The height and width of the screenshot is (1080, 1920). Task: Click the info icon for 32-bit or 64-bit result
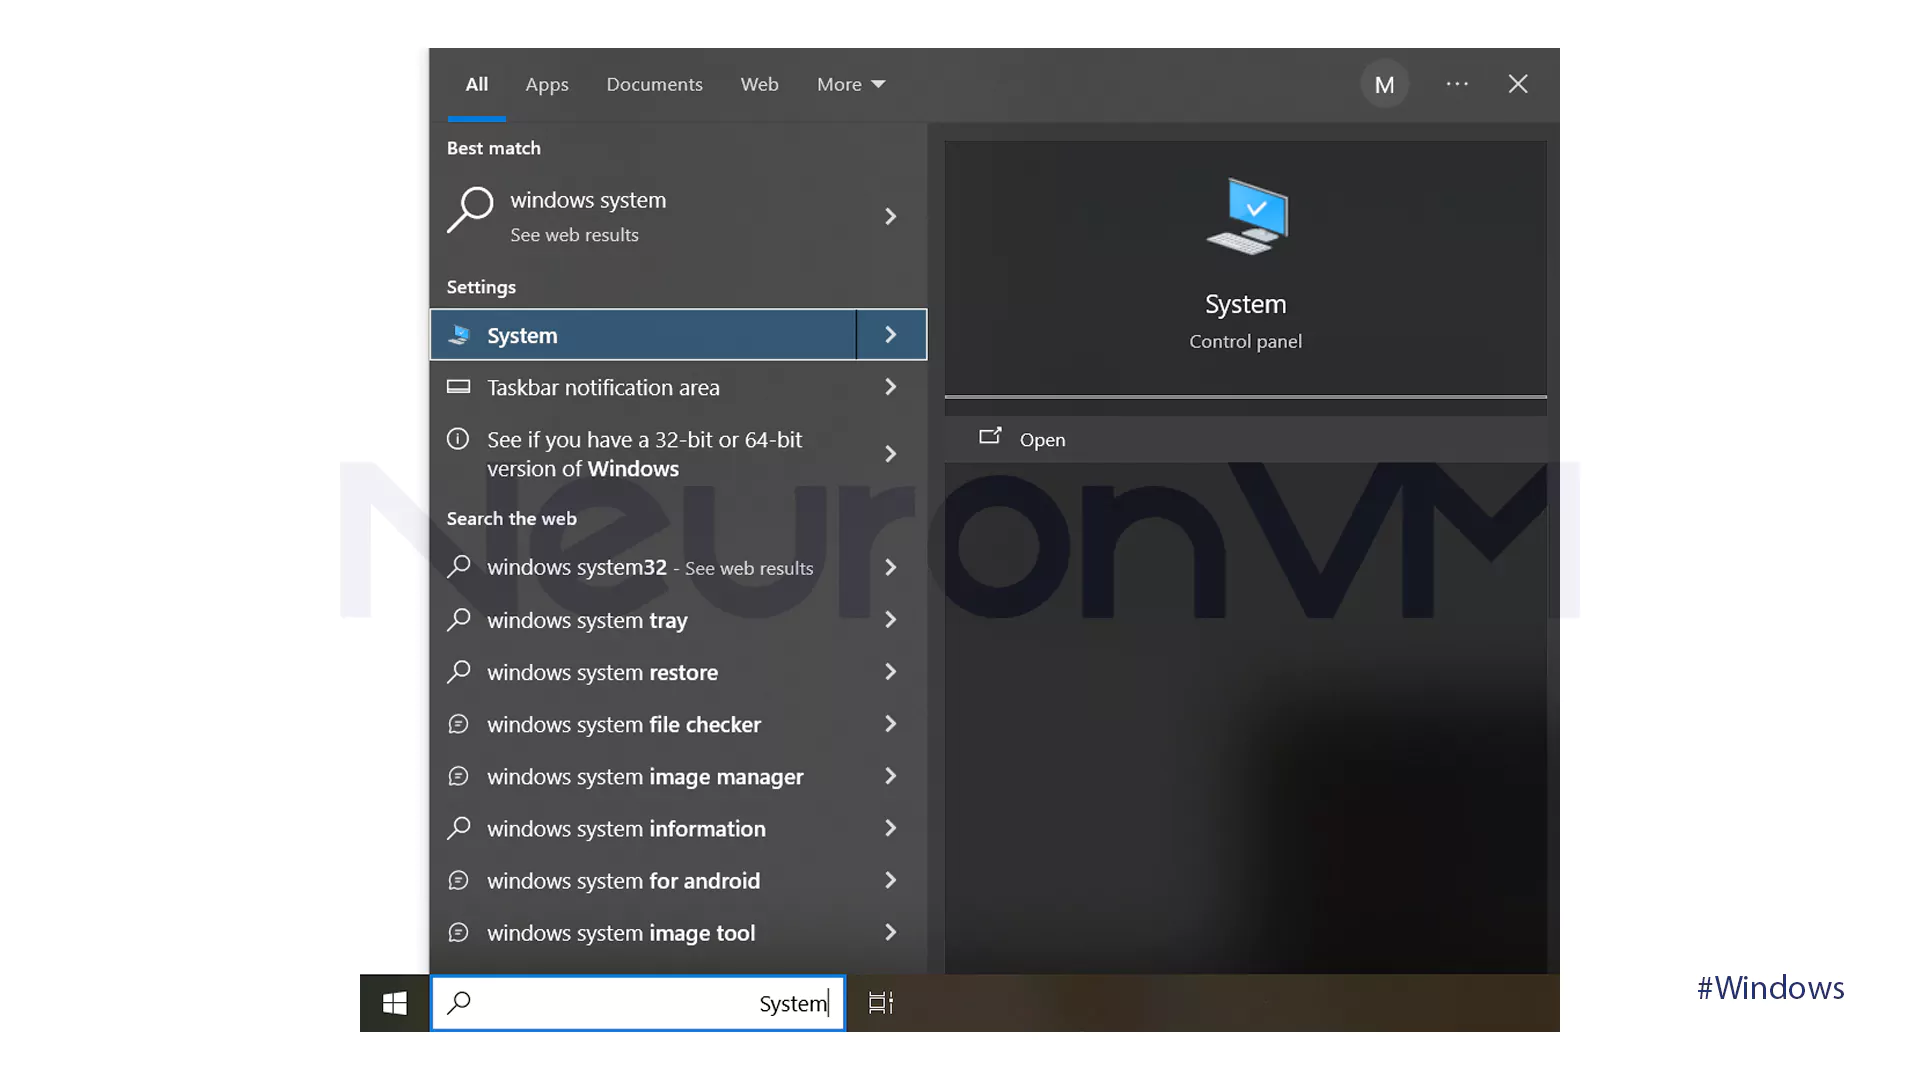point(458,439)
